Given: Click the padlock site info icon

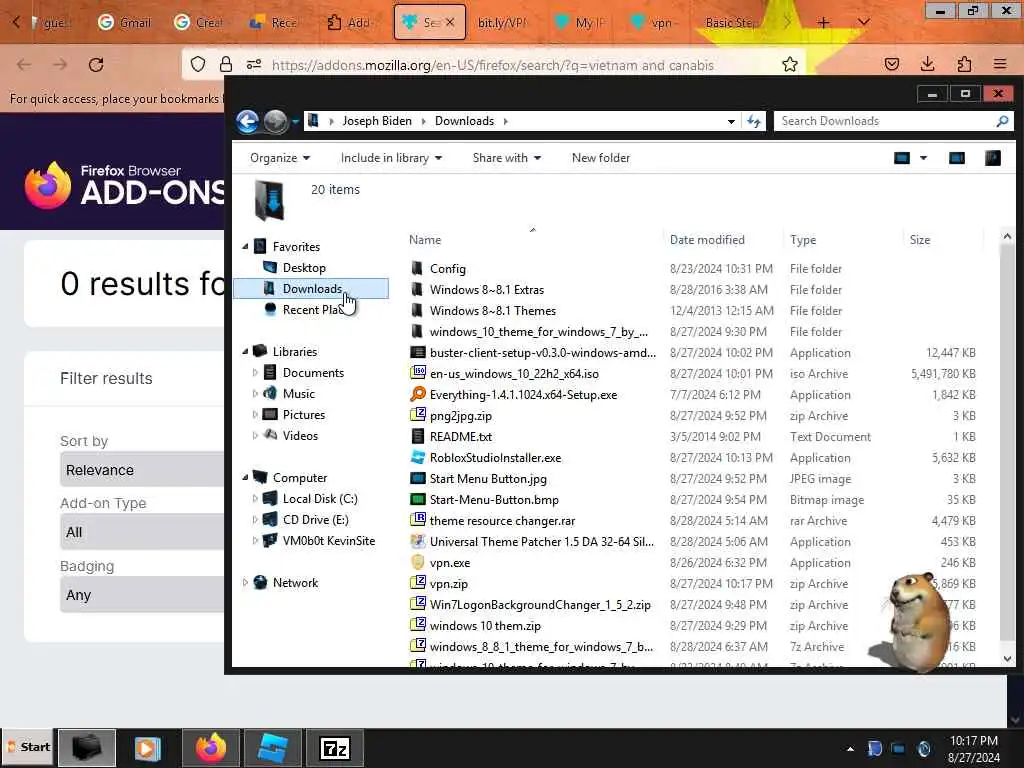Looking at the screenshot, I should 226,64.
